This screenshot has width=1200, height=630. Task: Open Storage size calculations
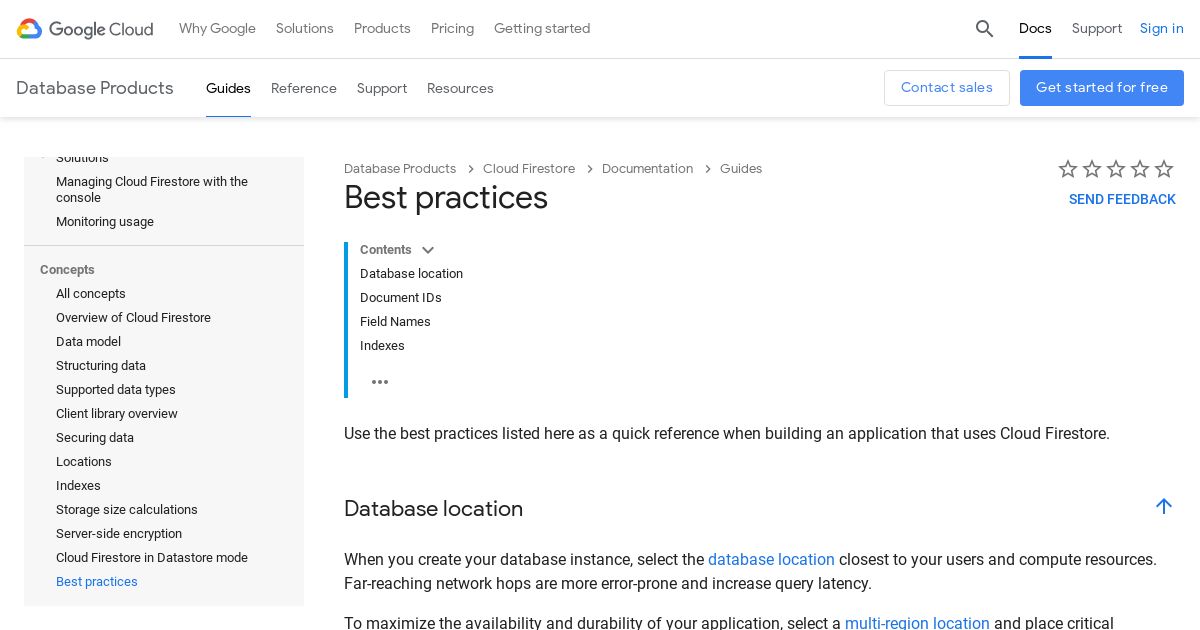point(127,510)
